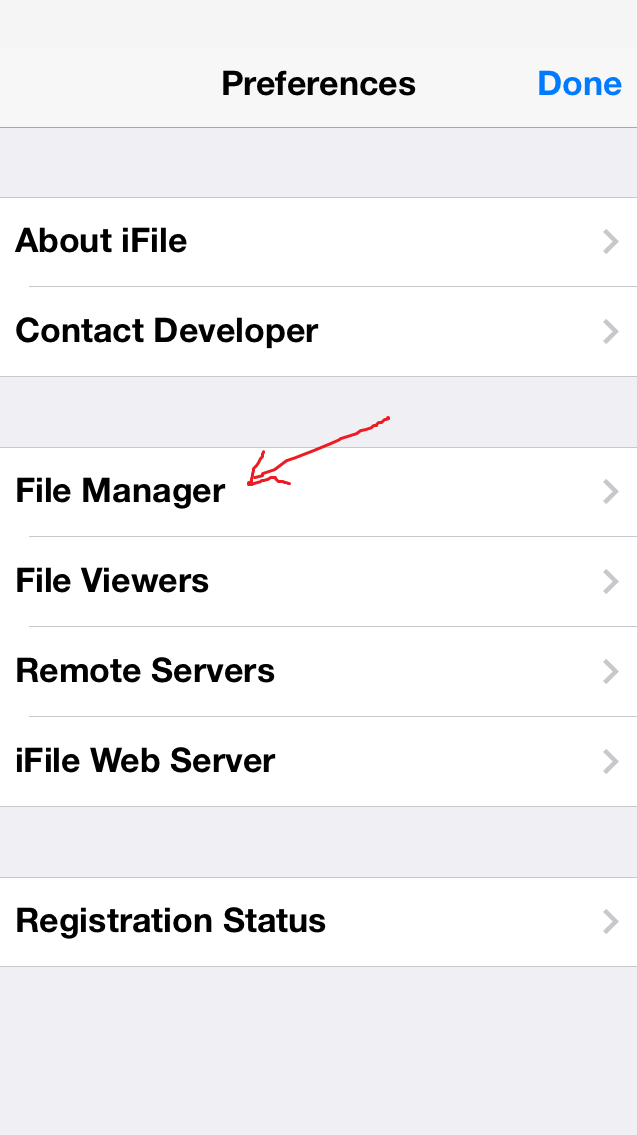Click the empty gray area below Registration Status
Viewport: 637px width, 1135px height.
(318, 1050)
